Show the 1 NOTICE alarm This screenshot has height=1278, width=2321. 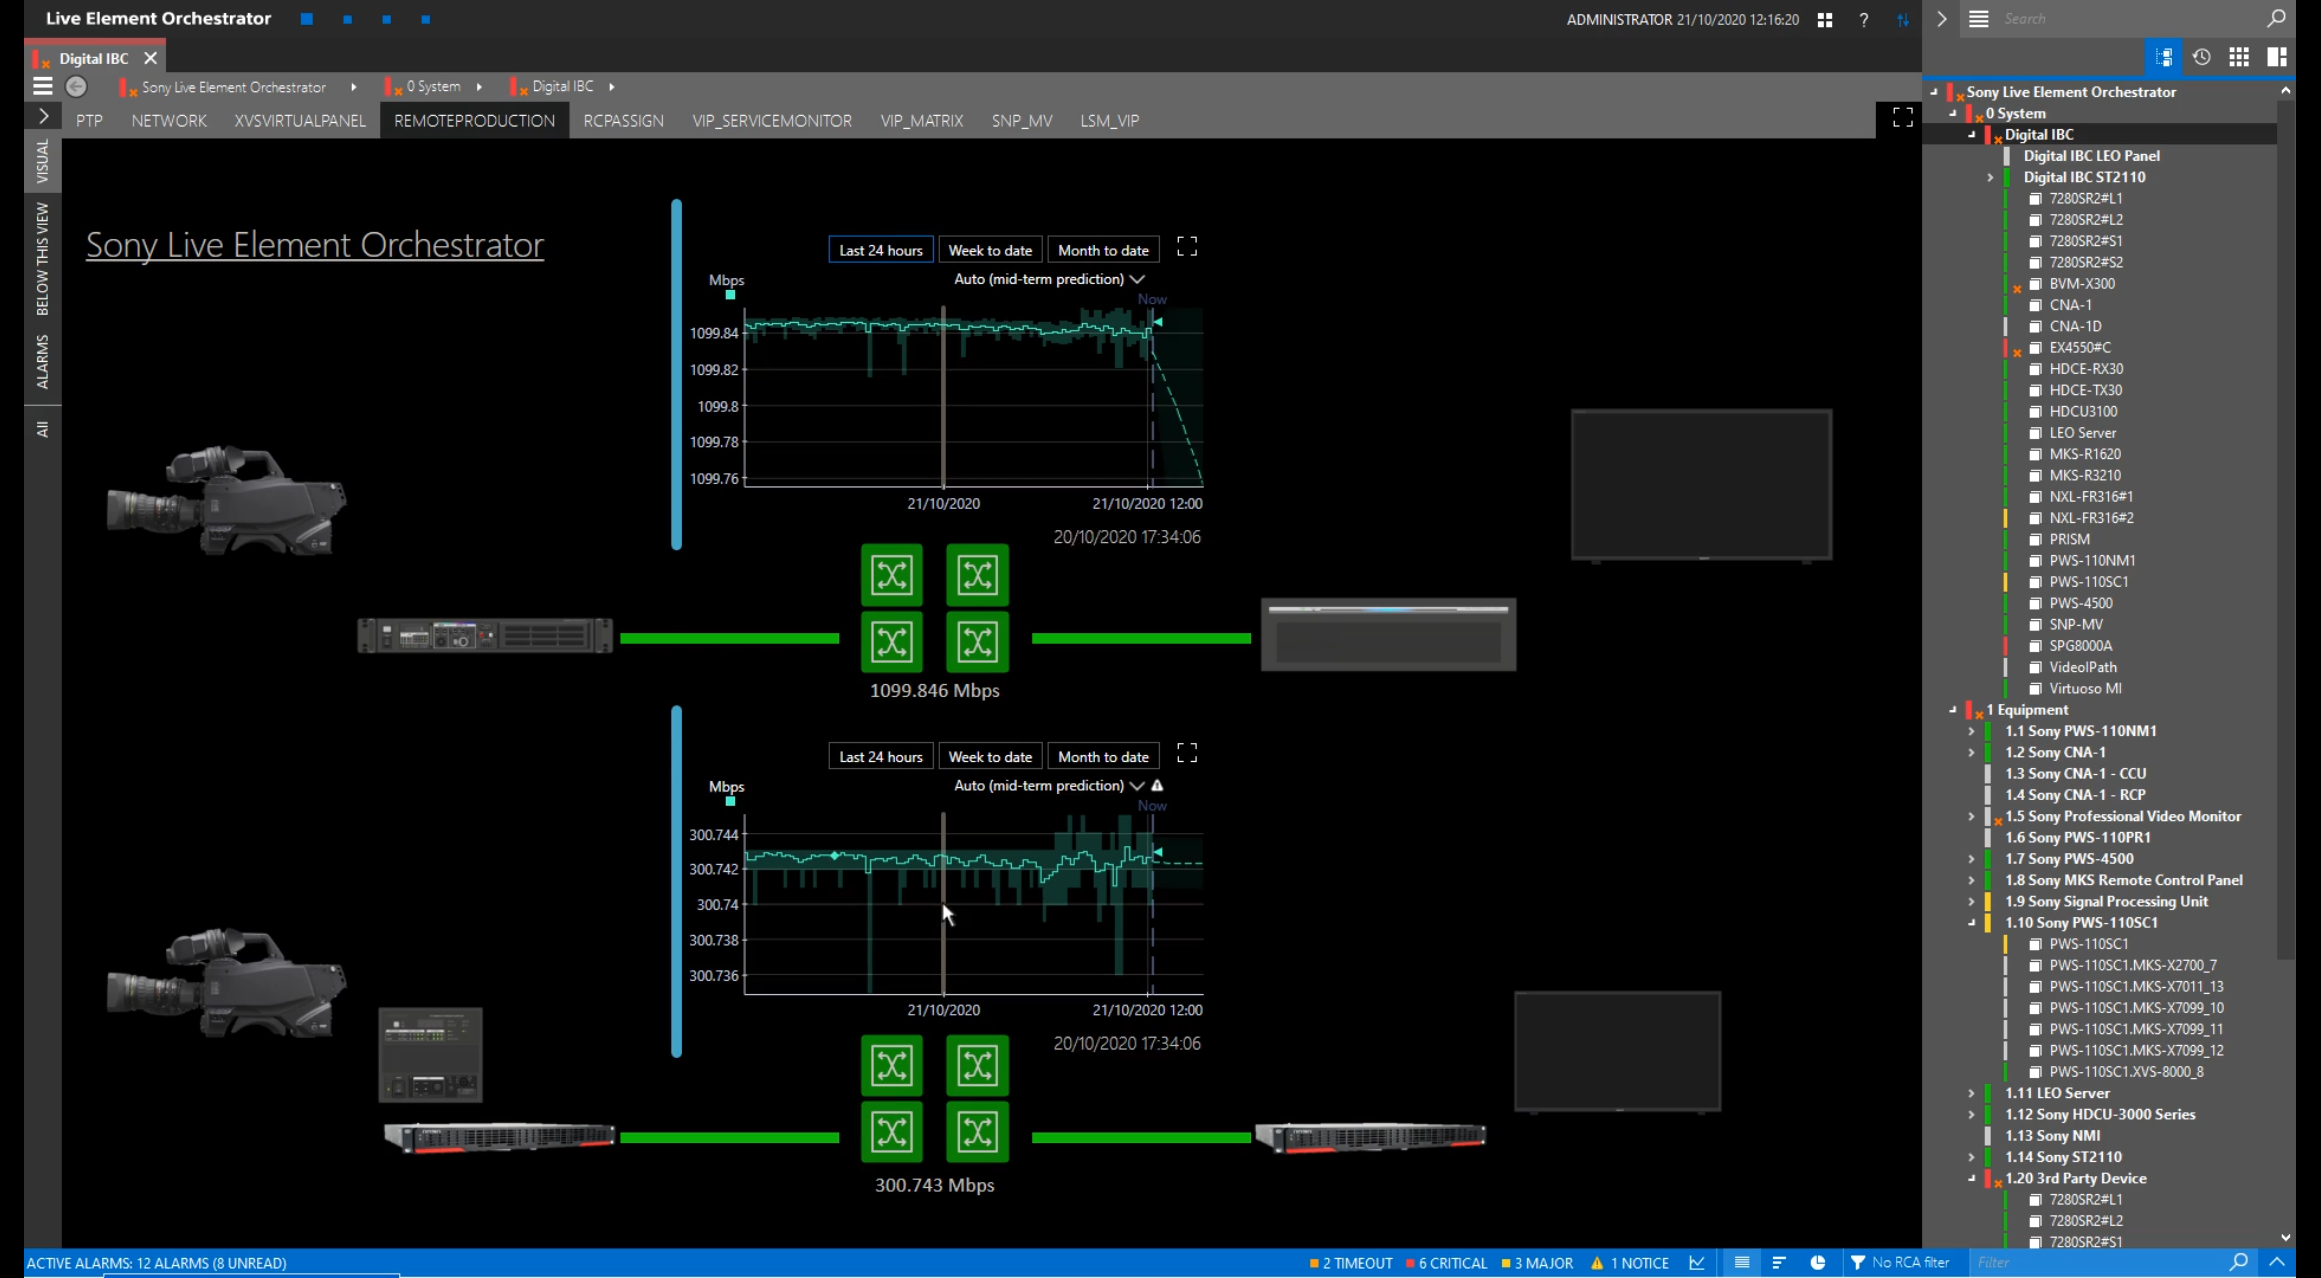coord(1630,1263)
